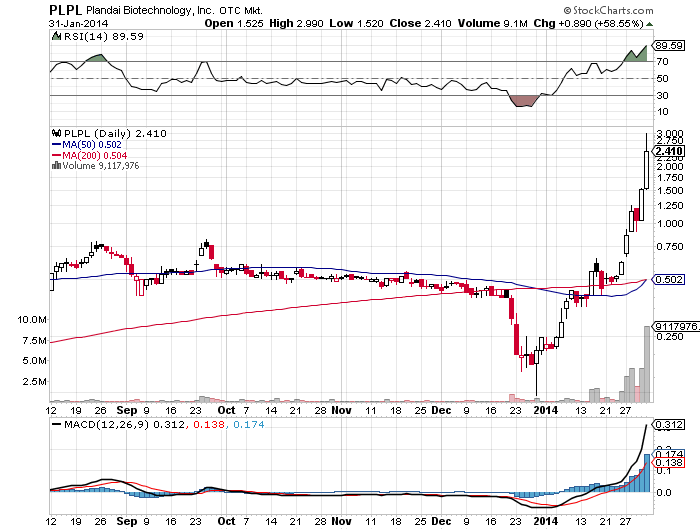The width and height of the screenshot is (700, 530).
Task: Click the 'Volume 9,117,976' legend text
Action: [x=101, y=166]
